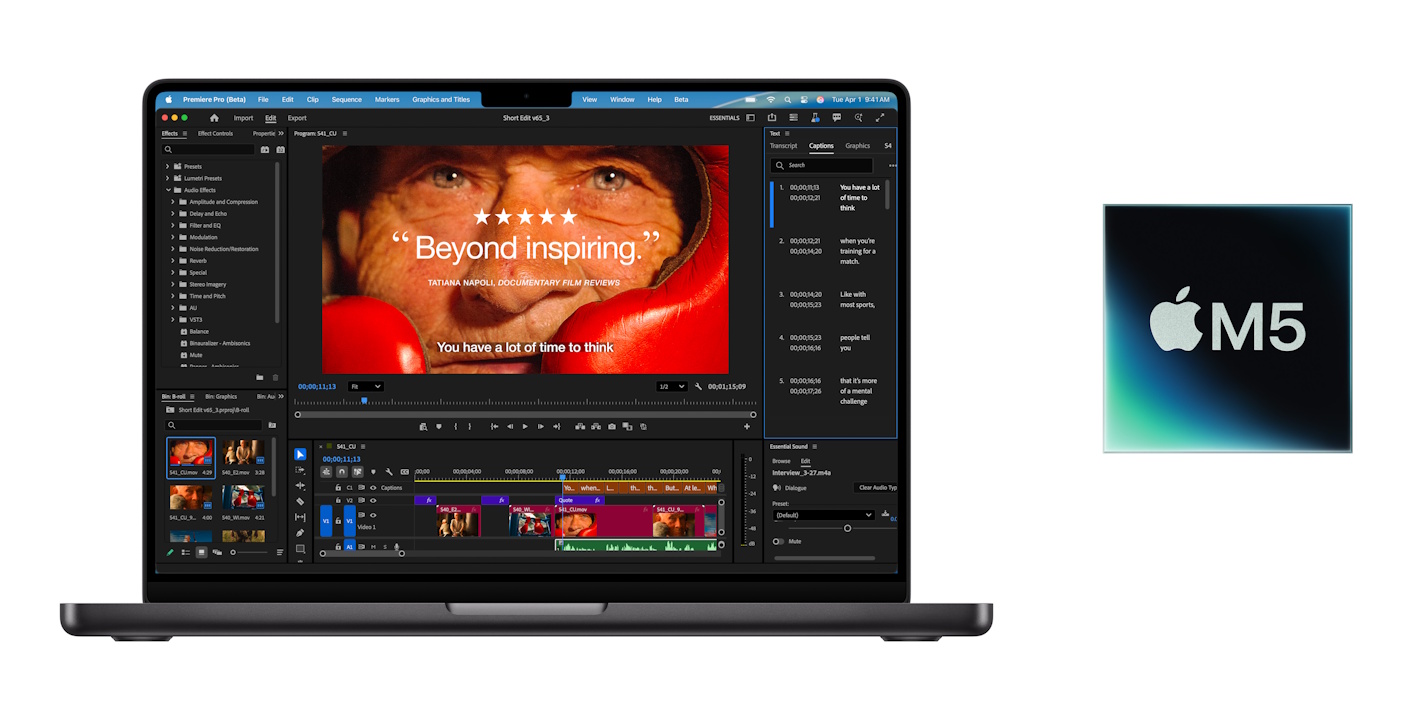The width and height of the screenshot is (1414, 720).
Task: Open timeline wrench display settings
Action: 388,472
